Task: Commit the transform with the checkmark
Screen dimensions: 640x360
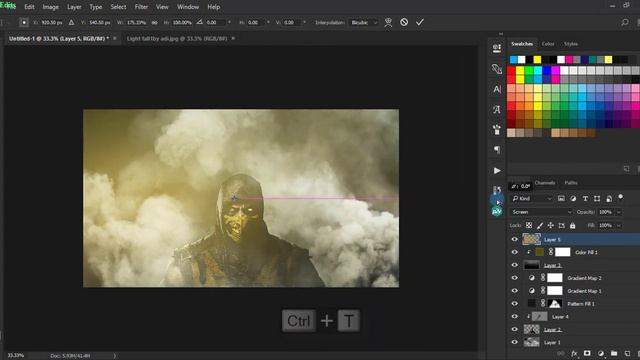Action: tap(420, 22)
